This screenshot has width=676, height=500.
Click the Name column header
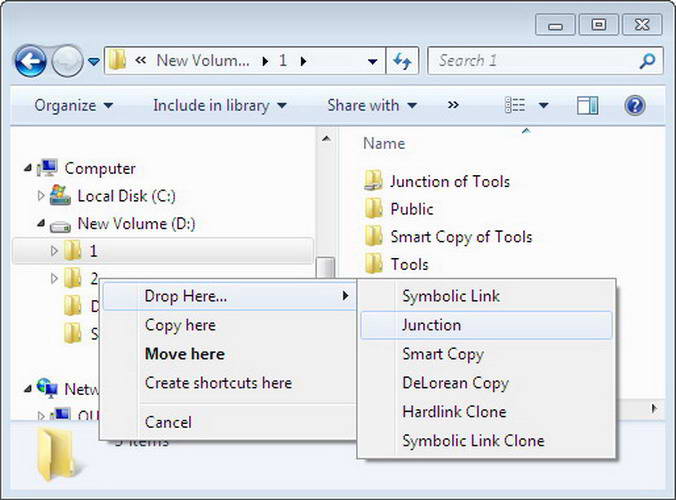point(384,144)
